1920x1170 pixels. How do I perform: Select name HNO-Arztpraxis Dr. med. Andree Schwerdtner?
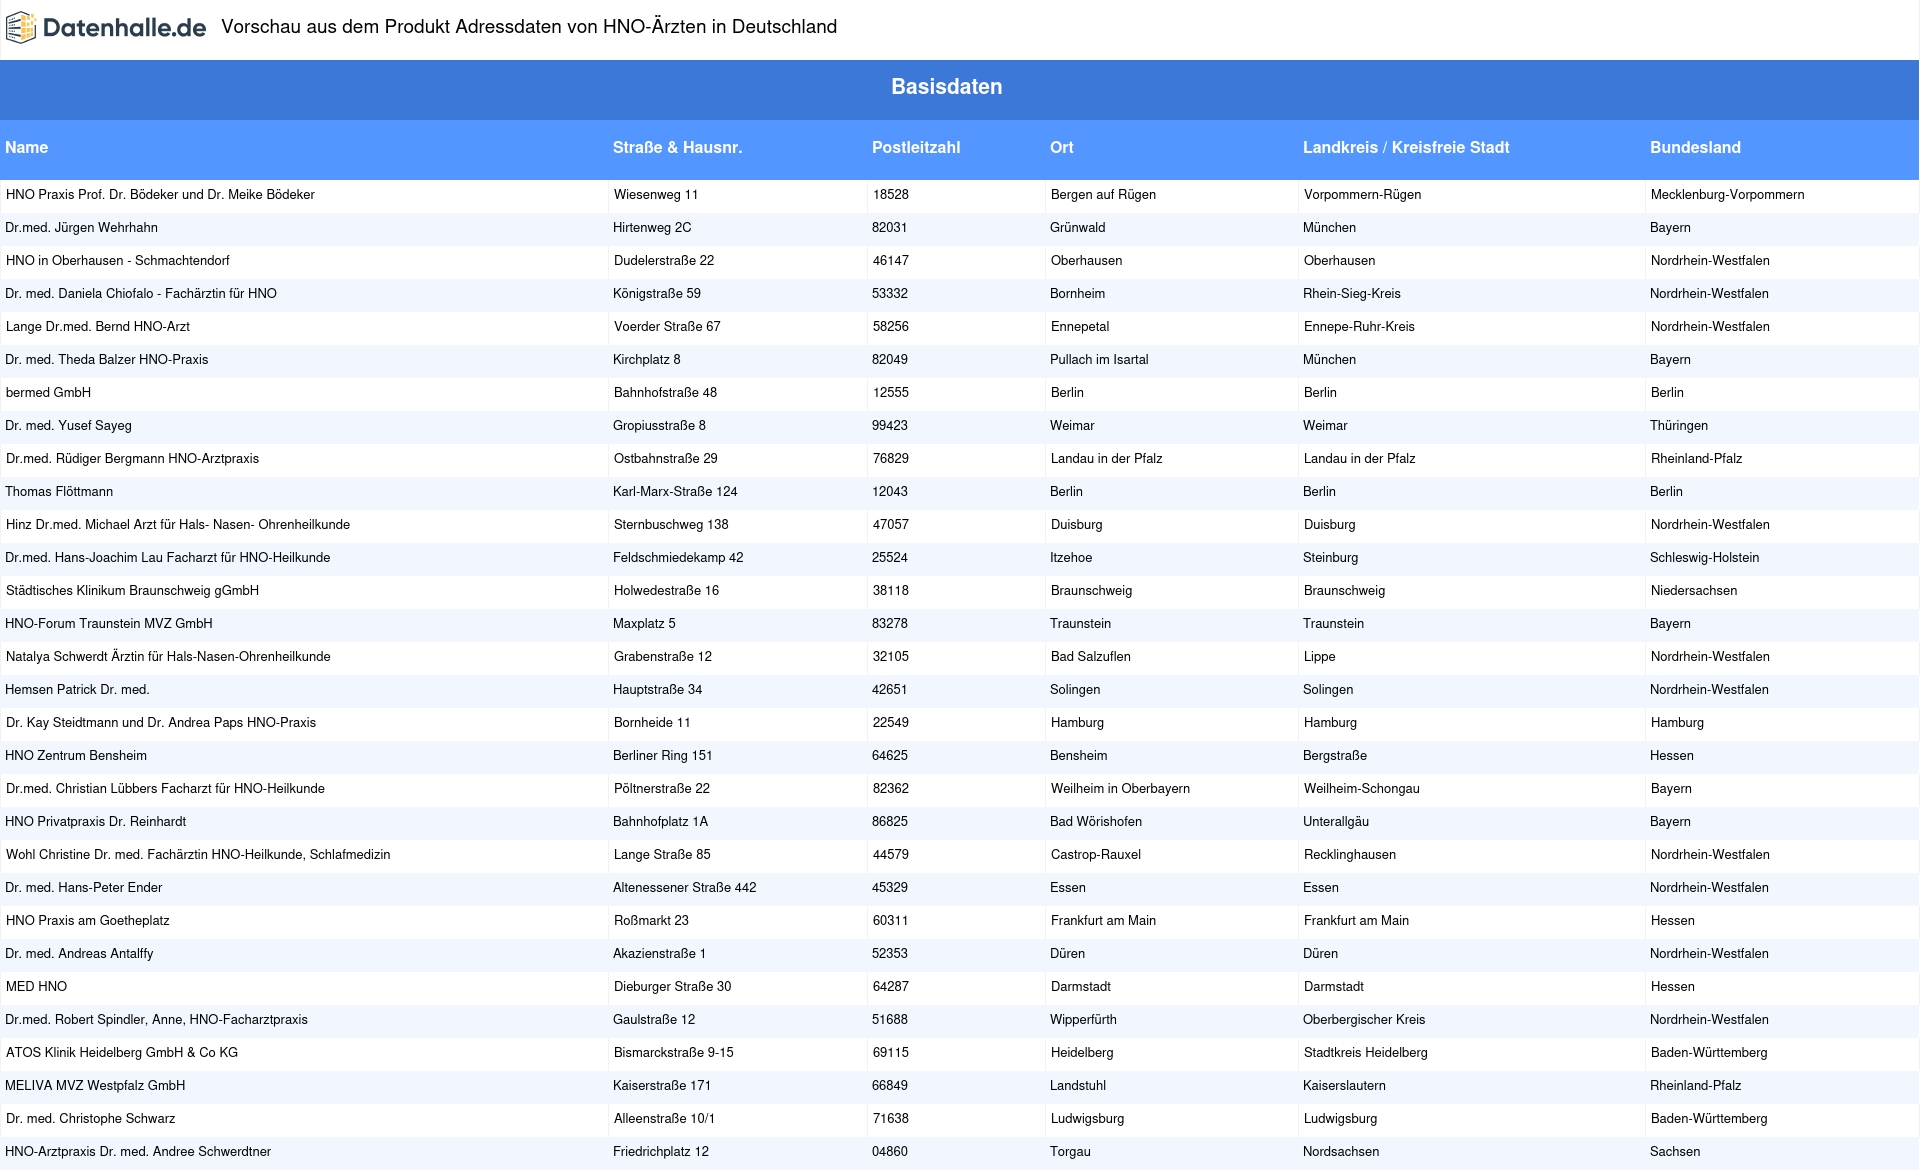coord(138,1152)
